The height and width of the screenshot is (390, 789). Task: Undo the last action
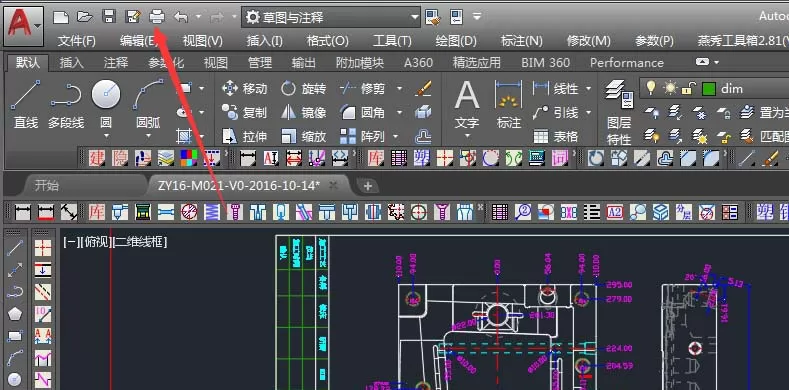coord(181,17)
